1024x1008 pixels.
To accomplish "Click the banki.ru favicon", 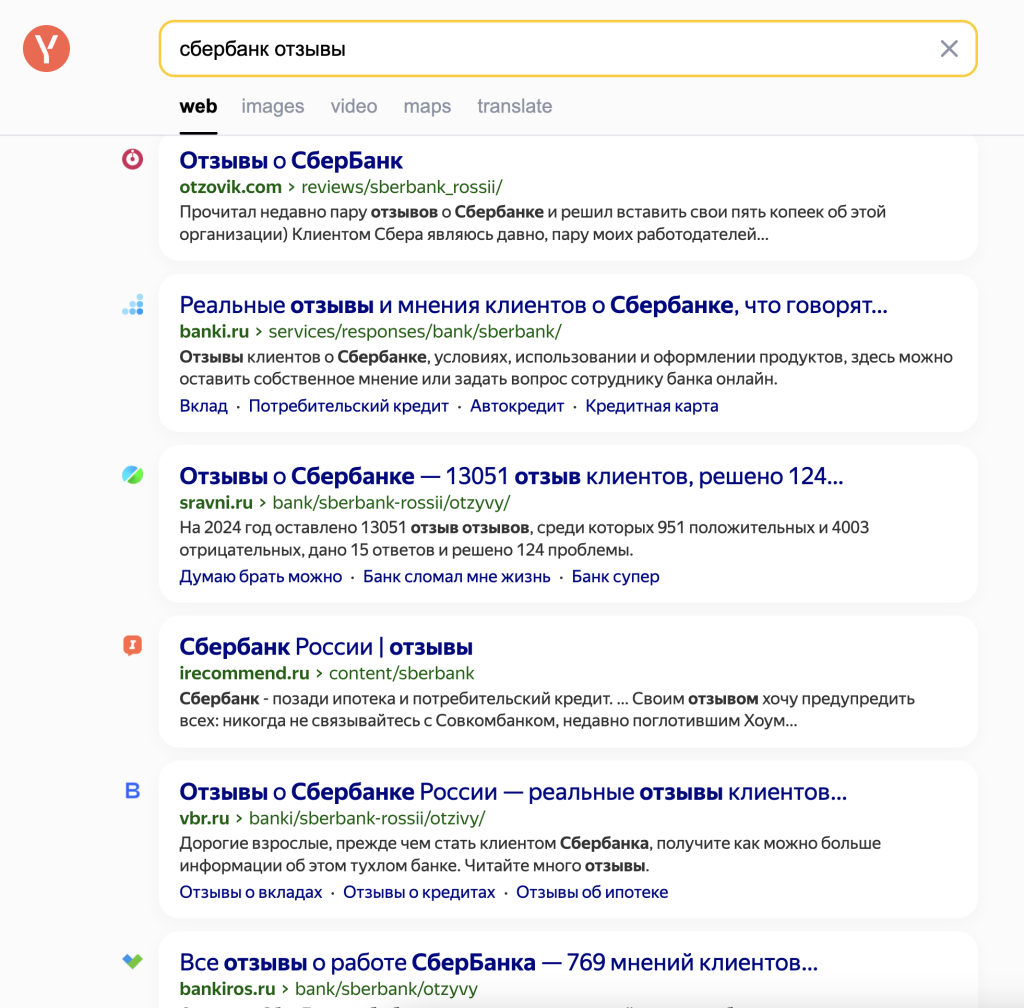I will click(x=133, y=304).
